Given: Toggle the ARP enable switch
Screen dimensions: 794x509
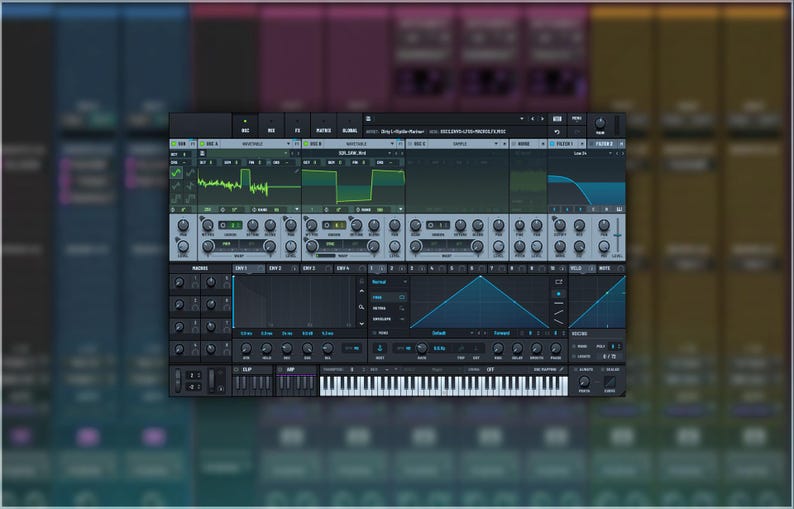Looking at the screenshot, I should pyautogui.click(x=281, y=370).
